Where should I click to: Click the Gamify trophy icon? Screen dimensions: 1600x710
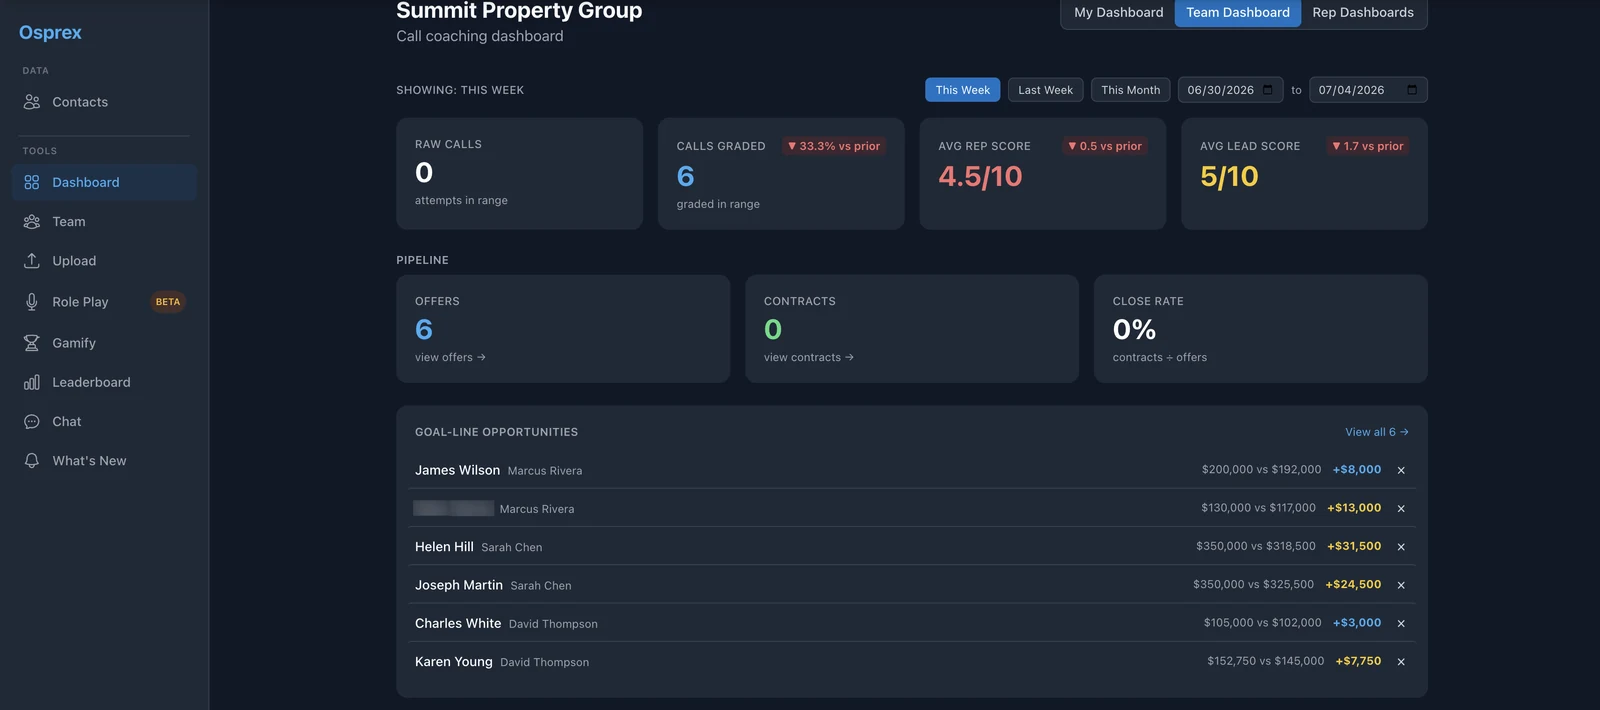32,343
